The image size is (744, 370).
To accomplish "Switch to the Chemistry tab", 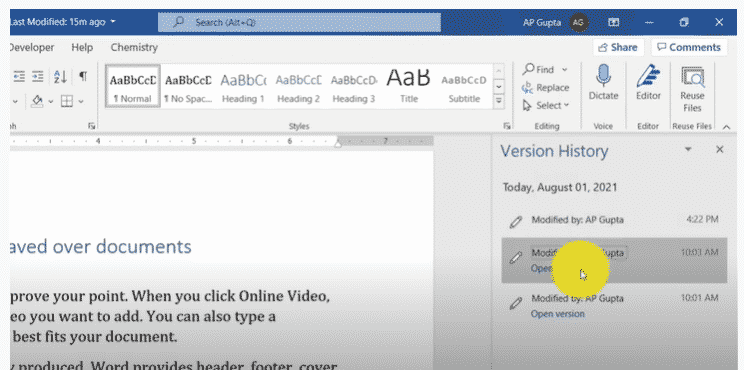I will (134, 47).
